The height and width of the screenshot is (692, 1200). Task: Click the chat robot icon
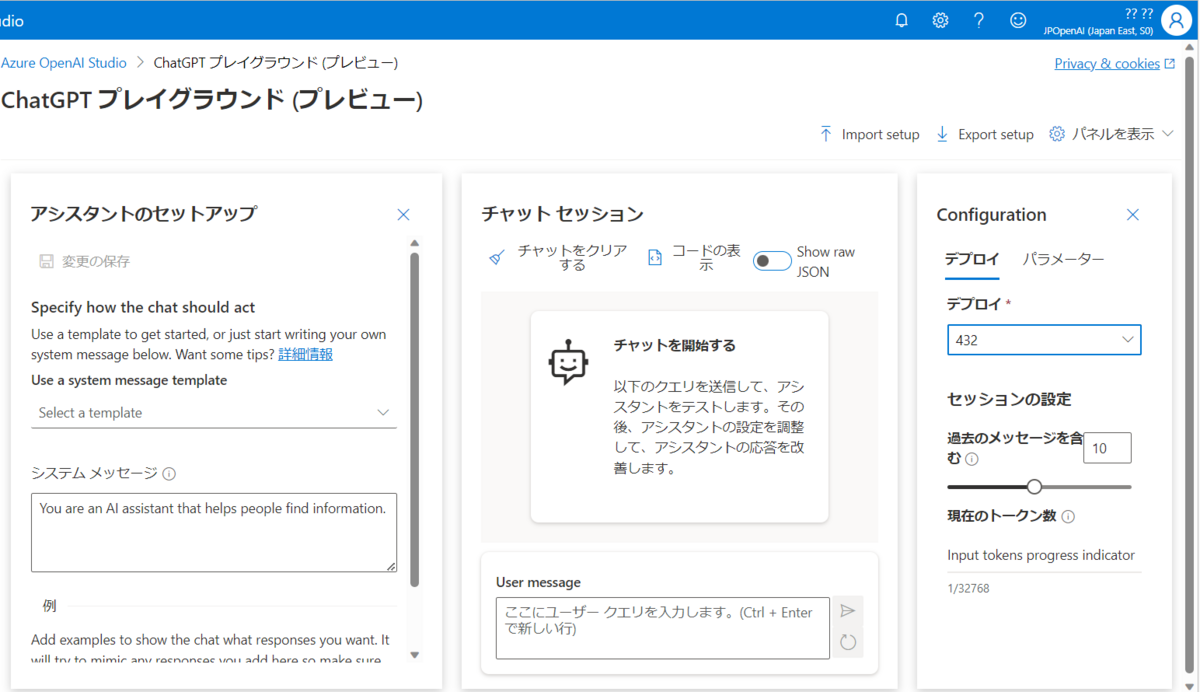tap(569, 362)
